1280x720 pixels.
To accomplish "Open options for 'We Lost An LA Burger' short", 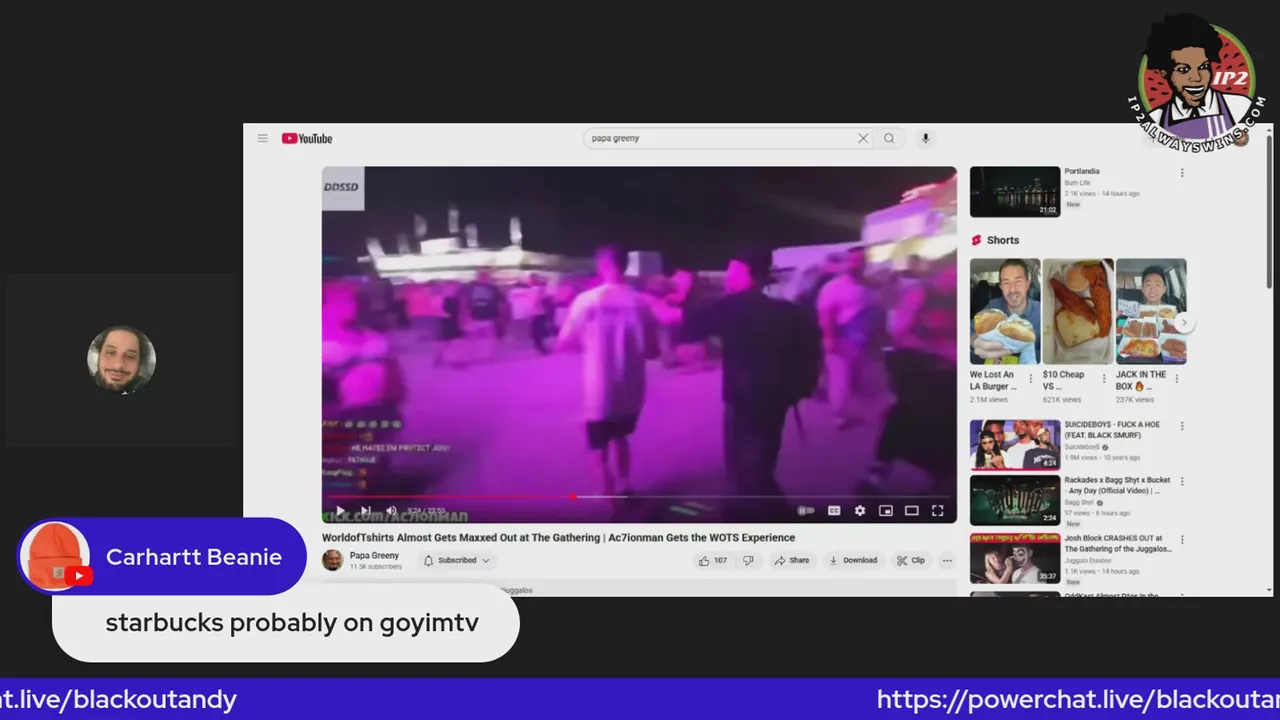I will click(1031, 379).
